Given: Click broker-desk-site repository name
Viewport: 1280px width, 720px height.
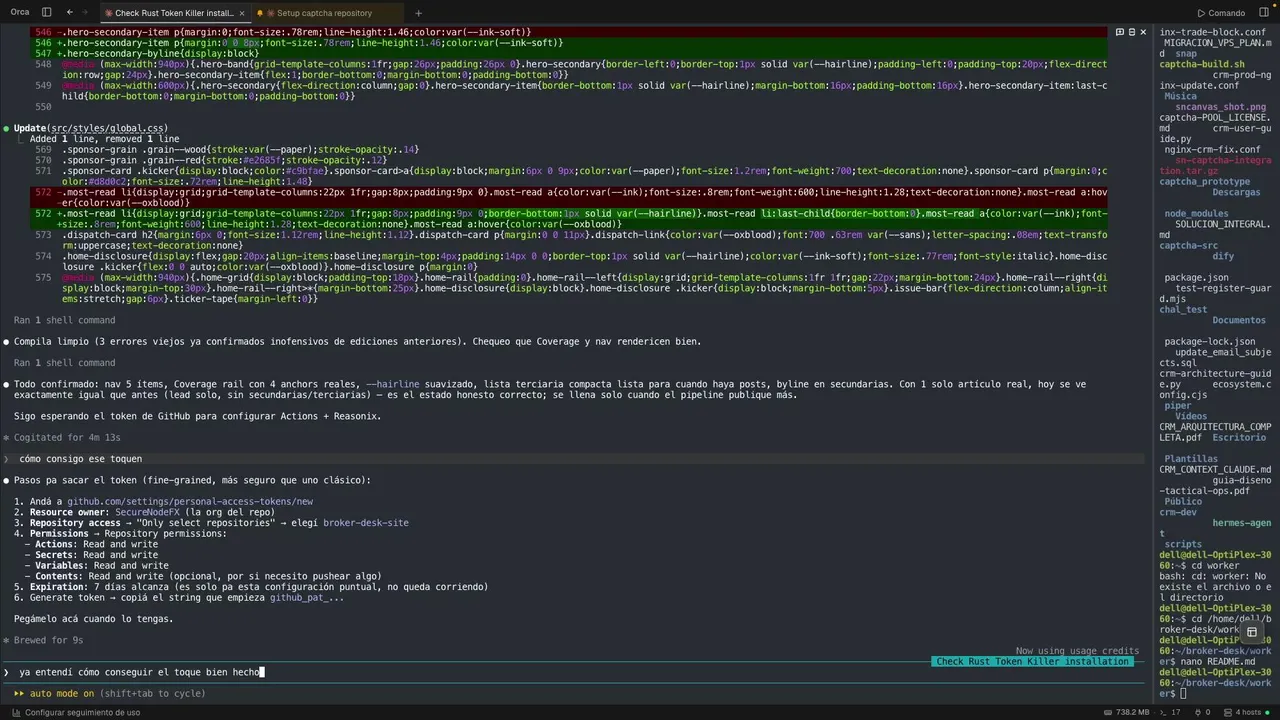Looking at the screenshot, I should pyautogui.click(x=366, y=523).
